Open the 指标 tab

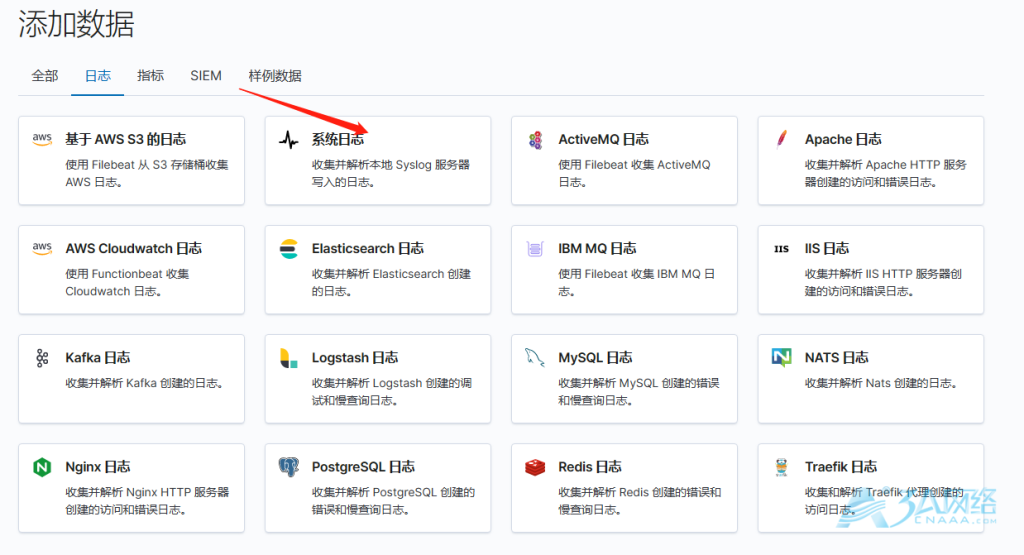[151, 76]
